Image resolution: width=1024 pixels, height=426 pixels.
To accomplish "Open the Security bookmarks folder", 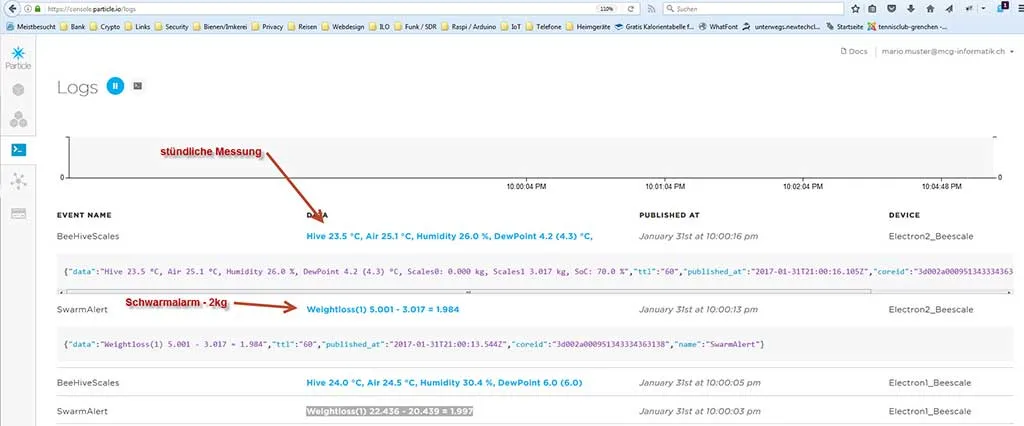I will click(172, 27).
